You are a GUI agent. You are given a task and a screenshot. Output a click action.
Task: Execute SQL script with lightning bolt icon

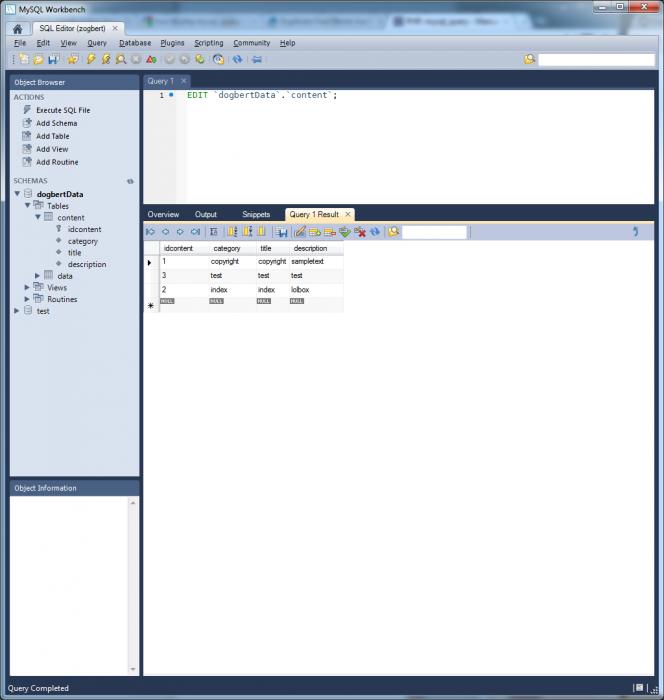[91, 59]
